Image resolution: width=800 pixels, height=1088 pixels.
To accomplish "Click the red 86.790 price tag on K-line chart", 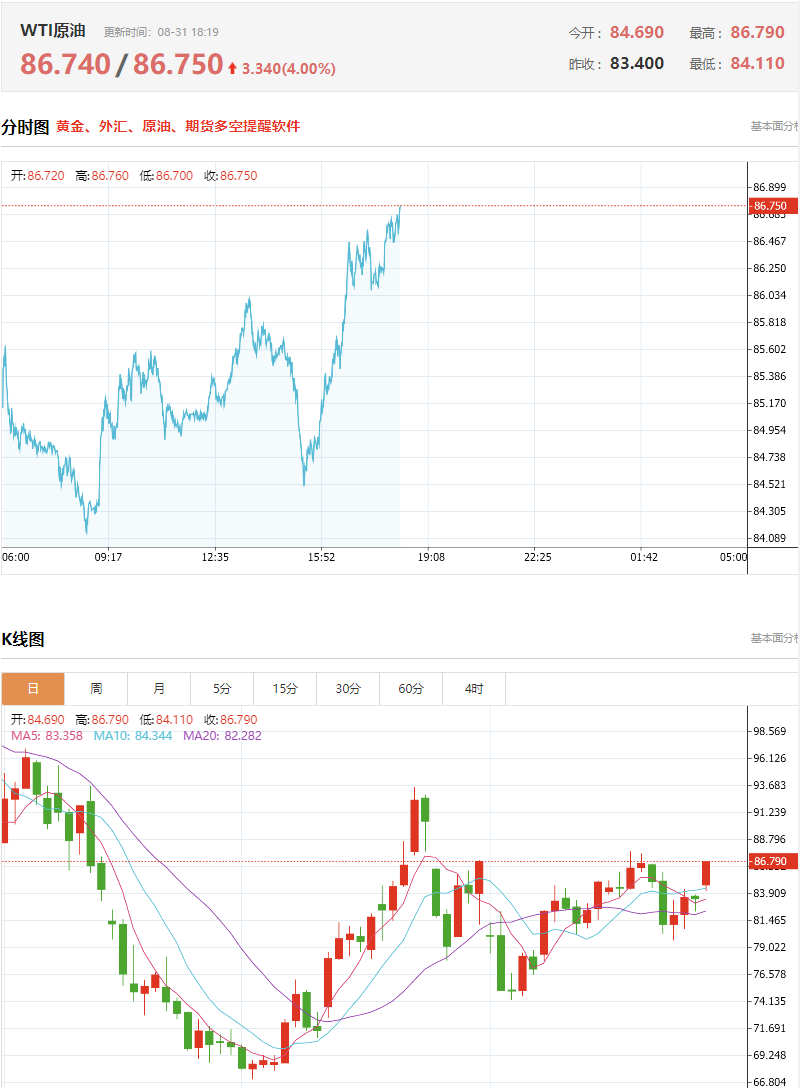I will point(772,861).
